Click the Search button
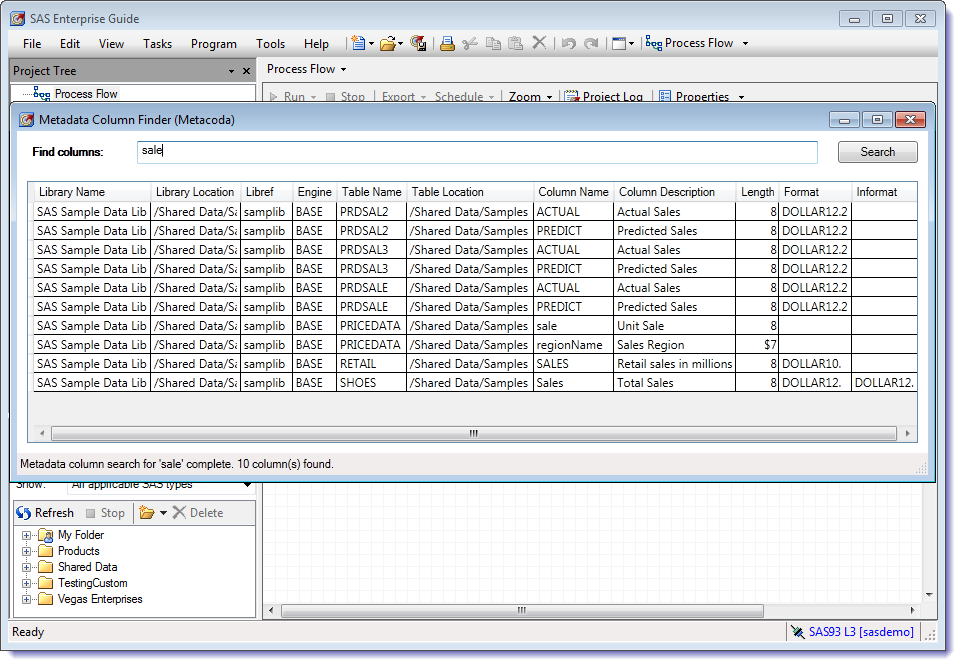This screenshot has width=961, height=666. point(877,152)
